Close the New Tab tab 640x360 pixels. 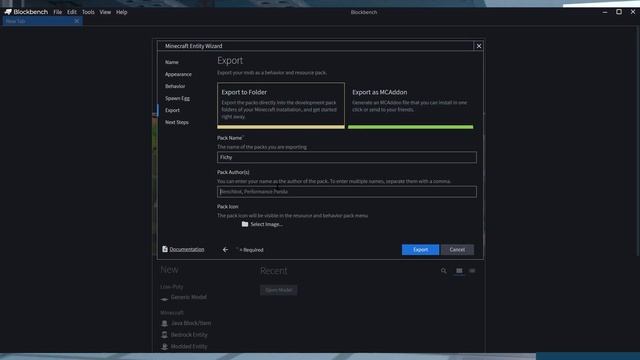(77, 21)
